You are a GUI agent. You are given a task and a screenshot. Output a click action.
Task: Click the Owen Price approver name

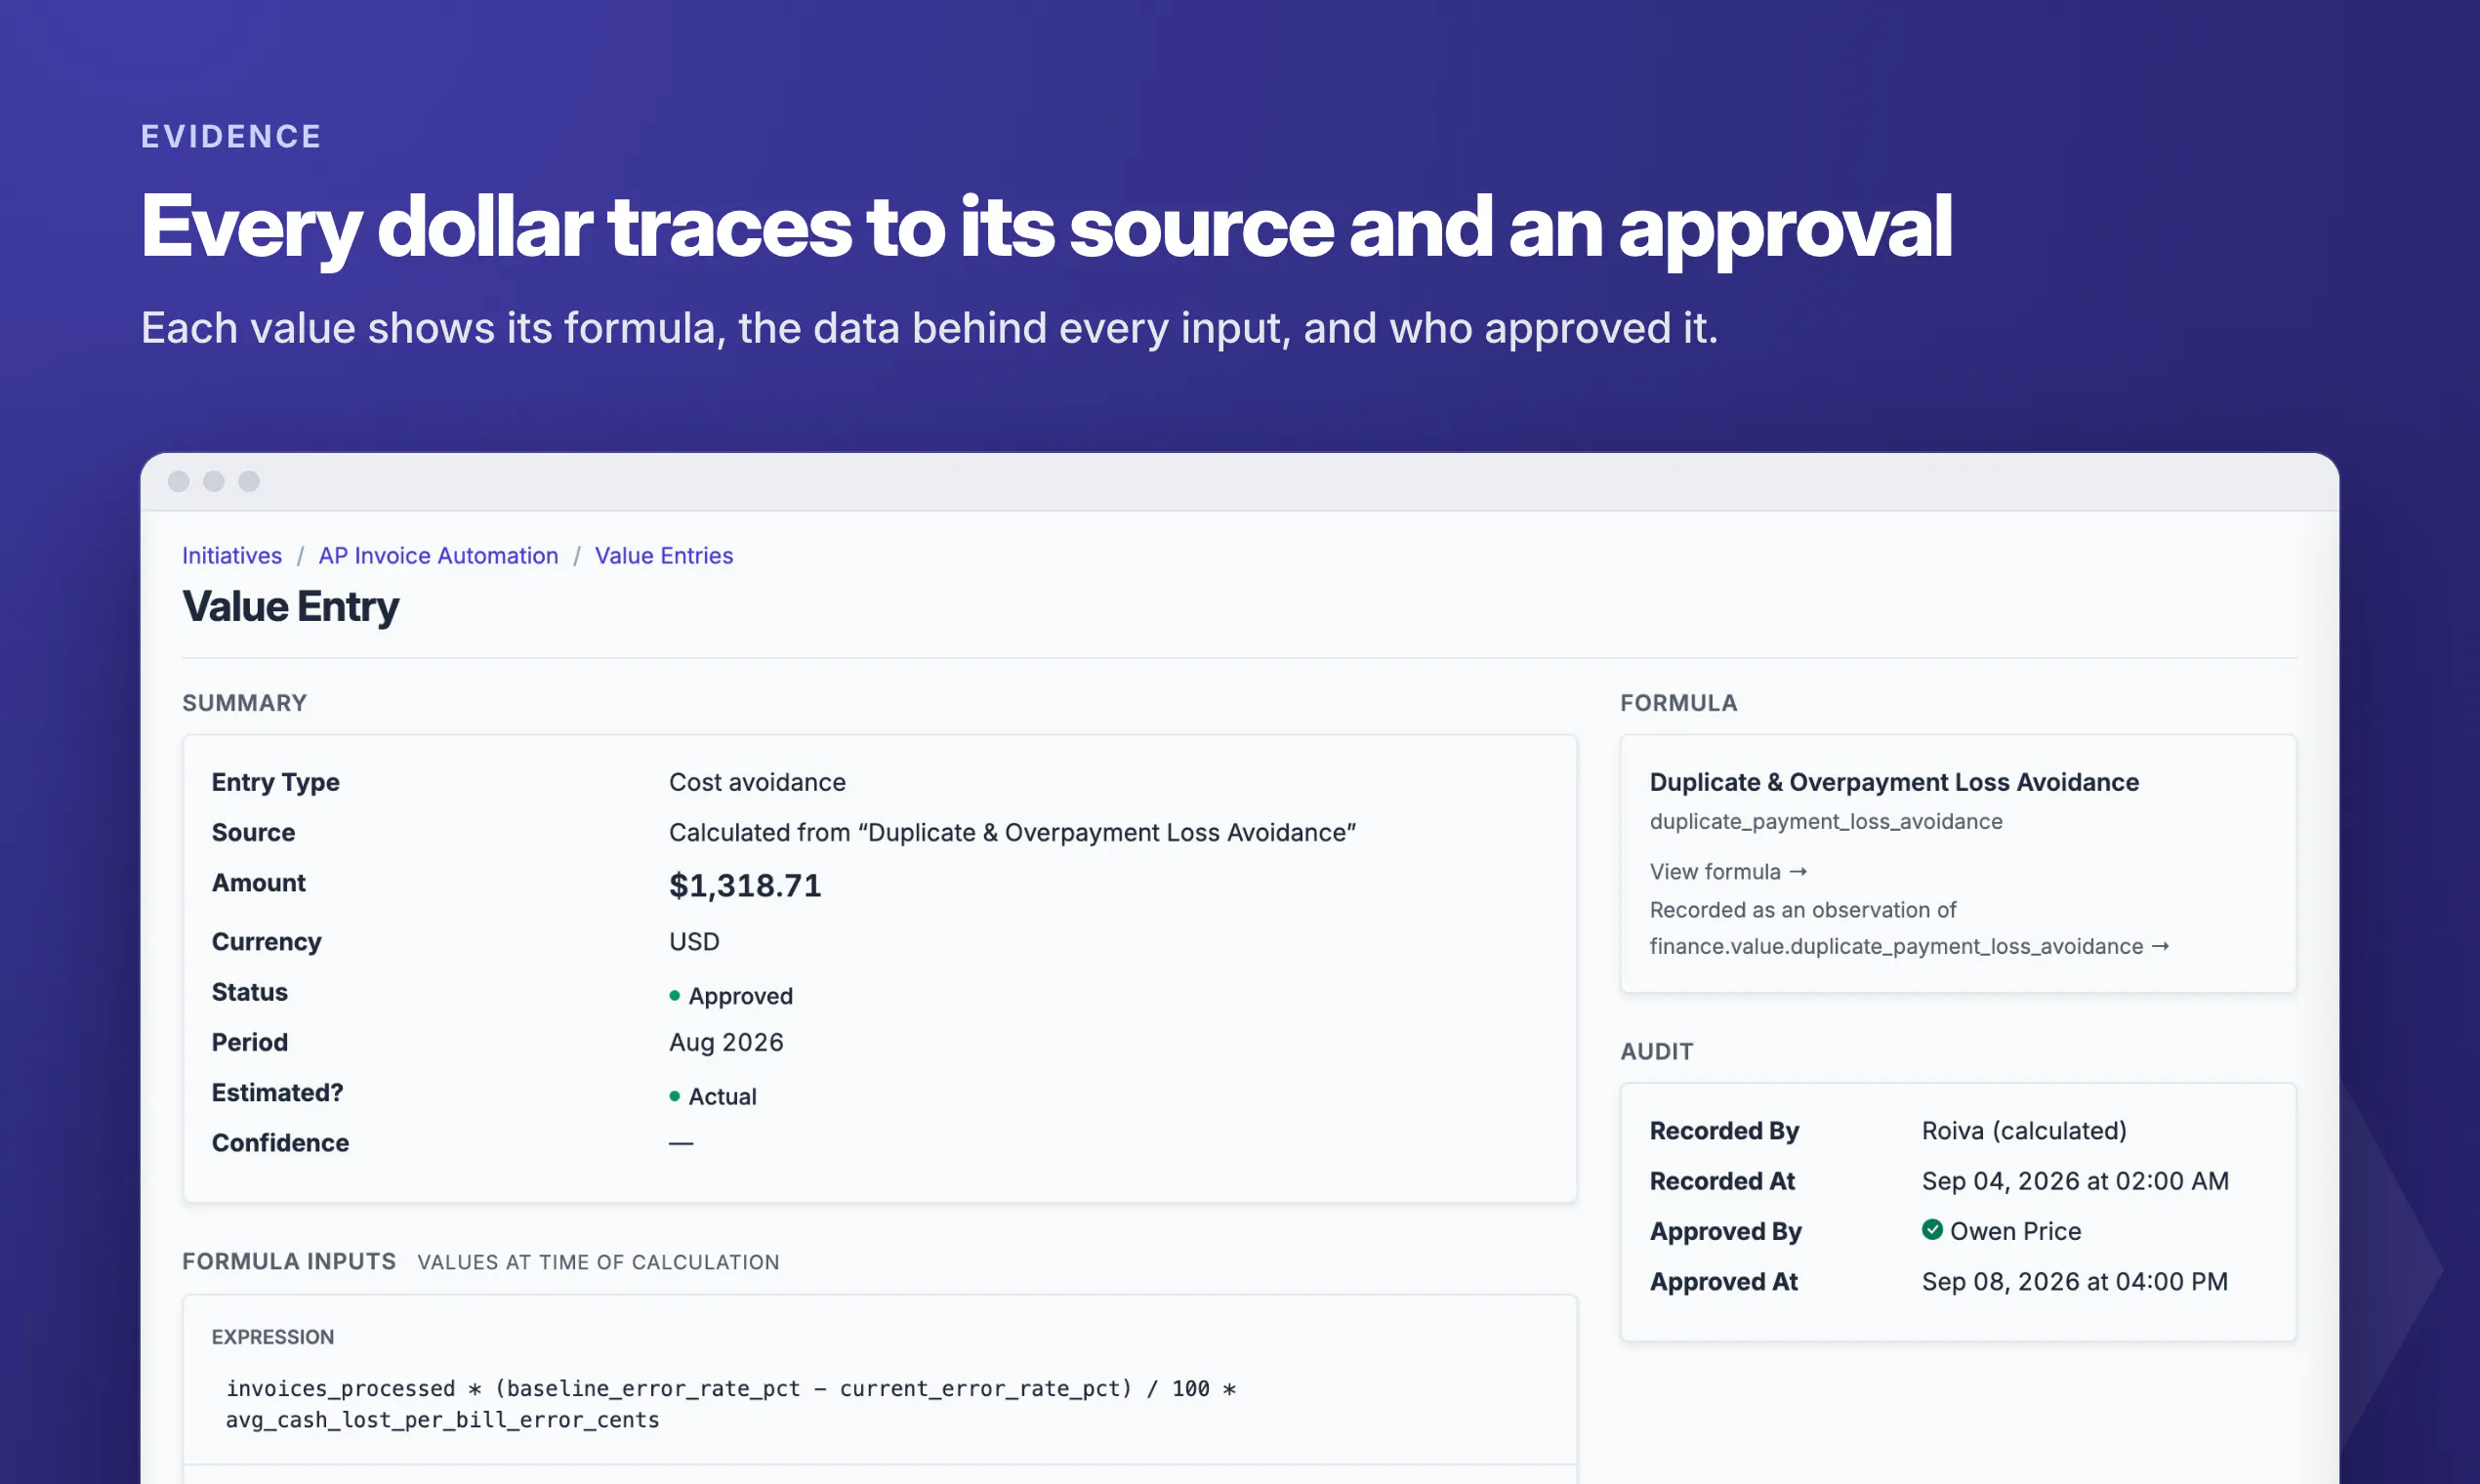coord(2015,1231)
